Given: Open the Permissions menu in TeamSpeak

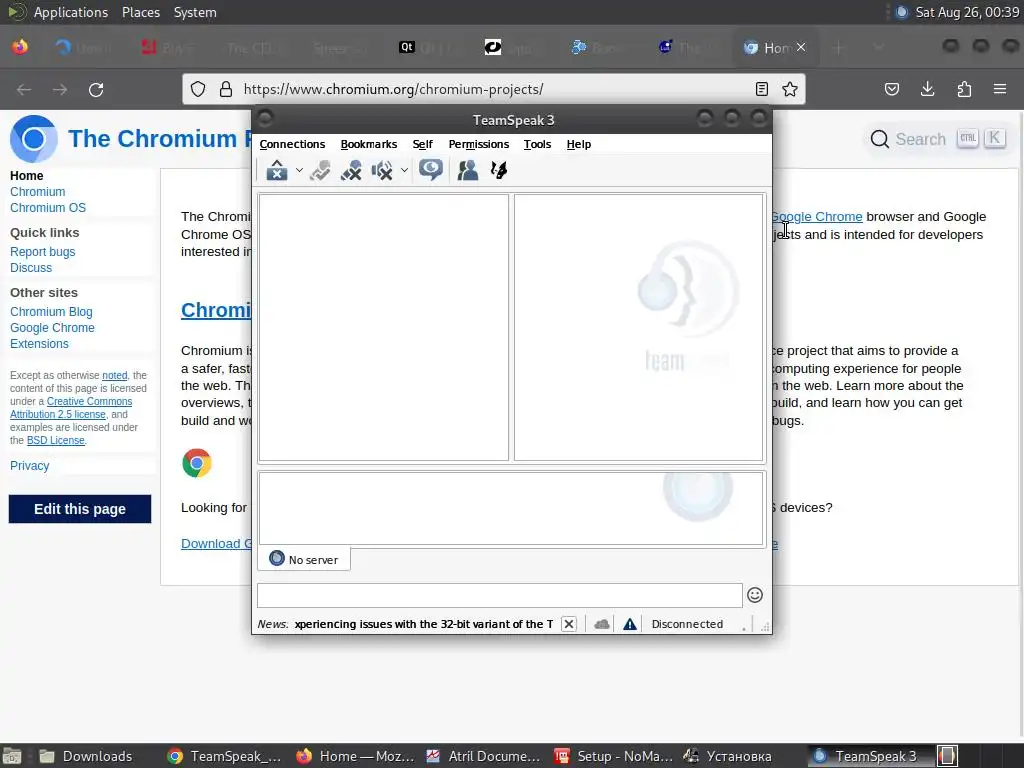Looking at the screenshot, I should point(479,144).
